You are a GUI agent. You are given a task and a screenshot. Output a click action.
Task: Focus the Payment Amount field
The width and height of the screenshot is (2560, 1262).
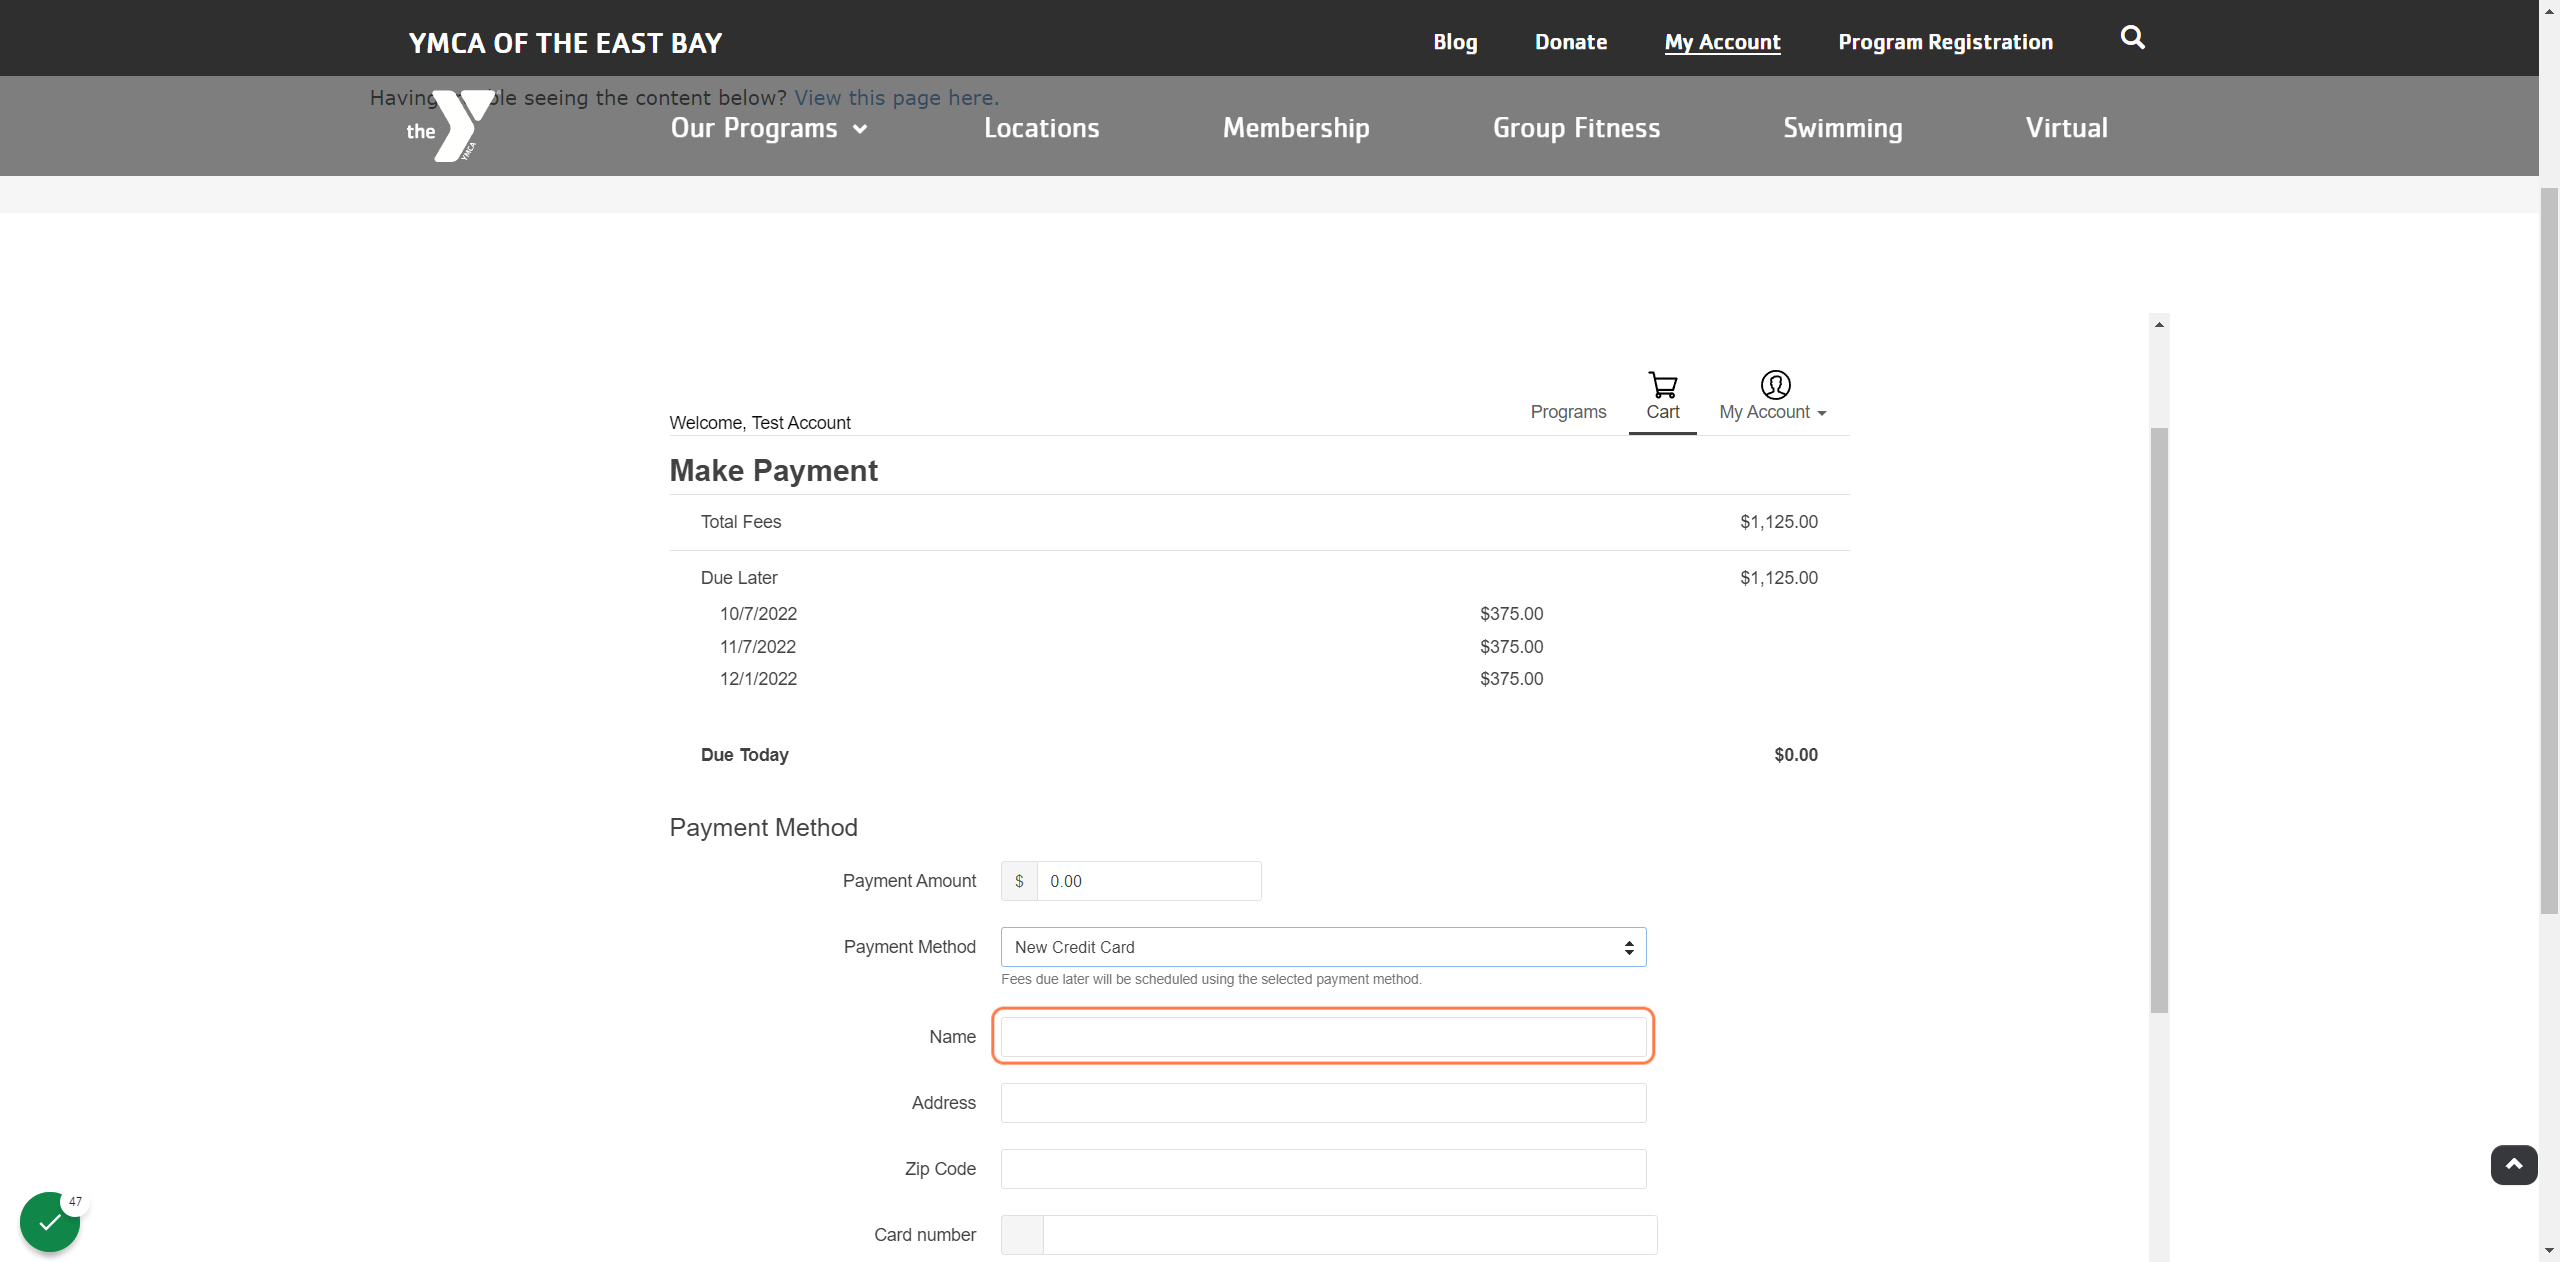point(1149,881)
